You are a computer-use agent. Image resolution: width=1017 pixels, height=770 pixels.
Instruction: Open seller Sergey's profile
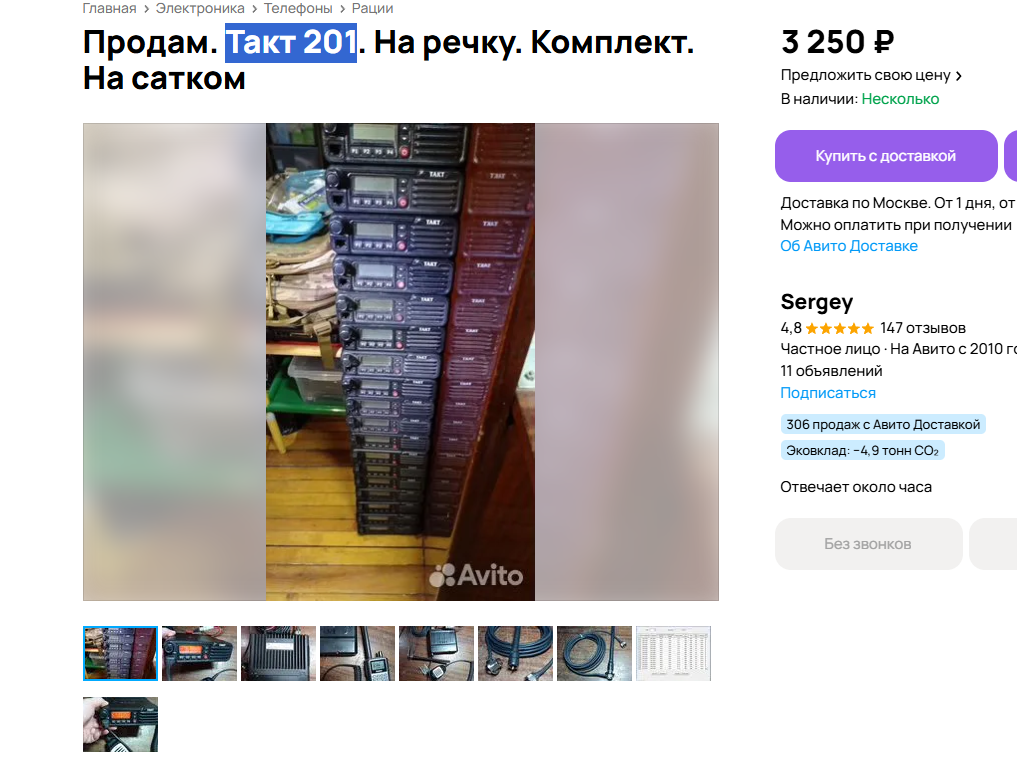click(x=817, y=302)
